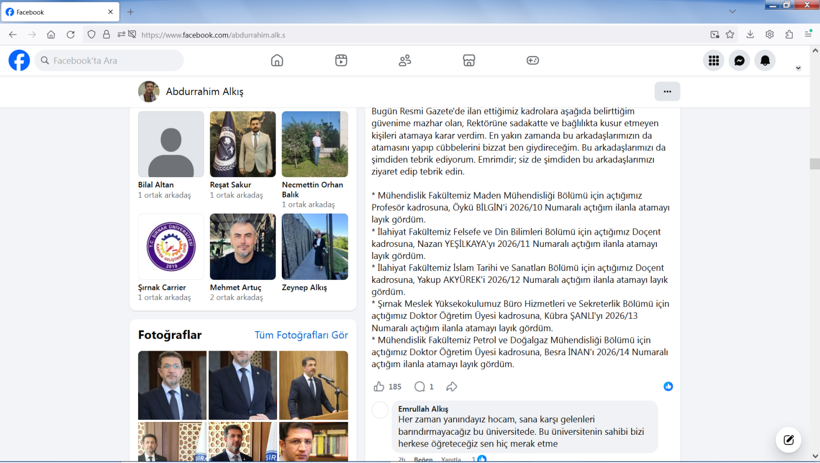Open the Reels video icon
This screenshot has height=463, width=820.
pos(341,61)
